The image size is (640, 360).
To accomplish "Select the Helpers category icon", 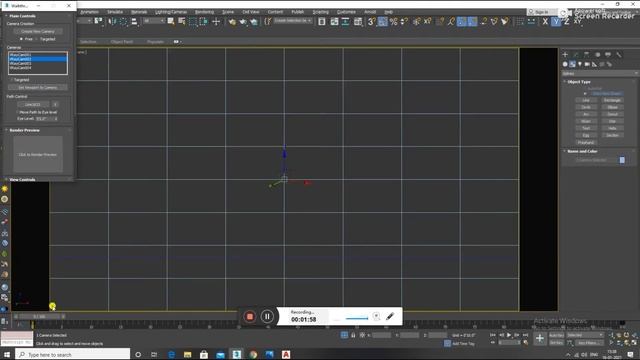I will 595,64.
